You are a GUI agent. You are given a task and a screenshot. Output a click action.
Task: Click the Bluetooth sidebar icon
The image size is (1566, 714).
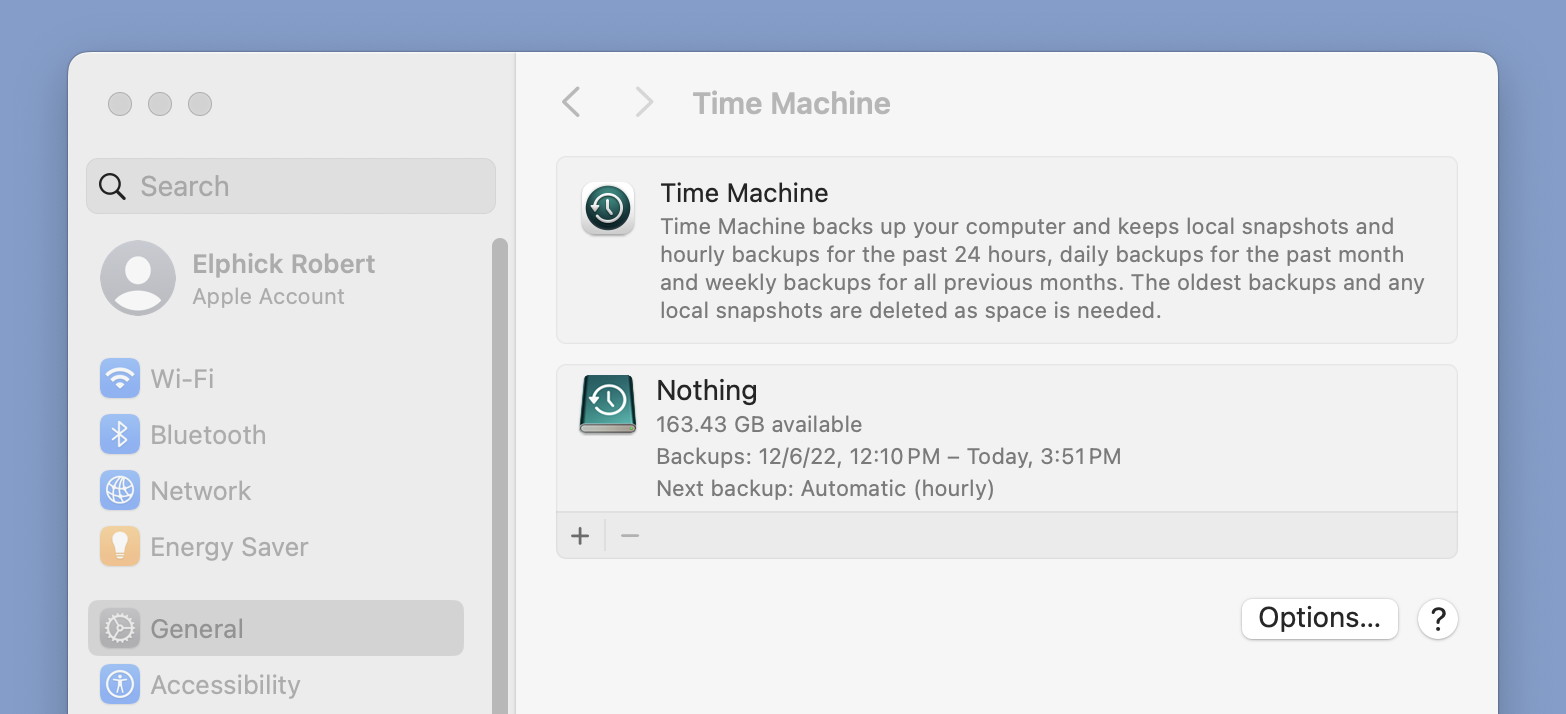tap(120, 435)
